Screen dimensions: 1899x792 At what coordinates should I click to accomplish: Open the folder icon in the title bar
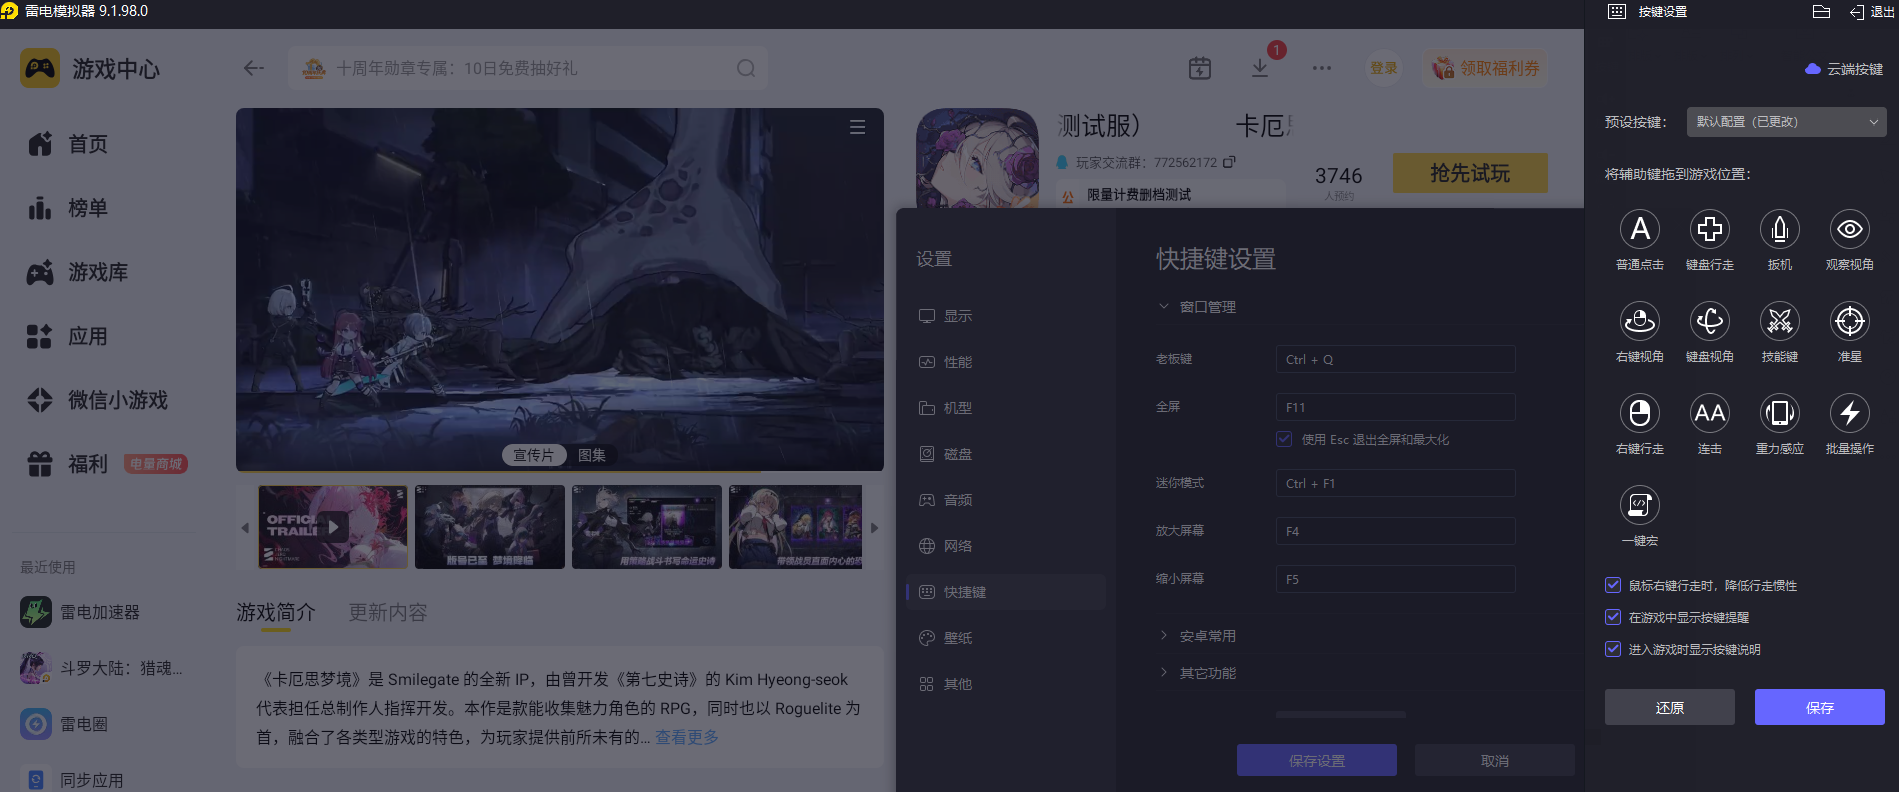pos(1821,12)
